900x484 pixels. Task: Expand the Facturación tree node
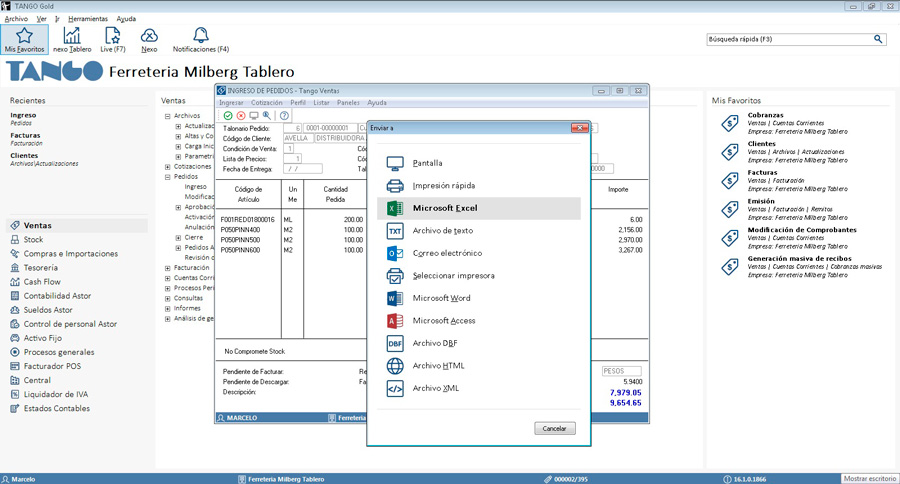168,268
